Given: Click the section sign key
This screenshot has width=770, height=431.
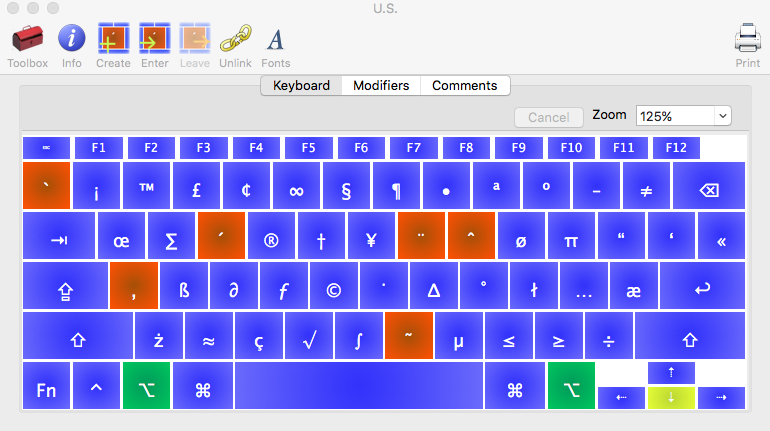Looking at the screenshot, I should (346, 186).
